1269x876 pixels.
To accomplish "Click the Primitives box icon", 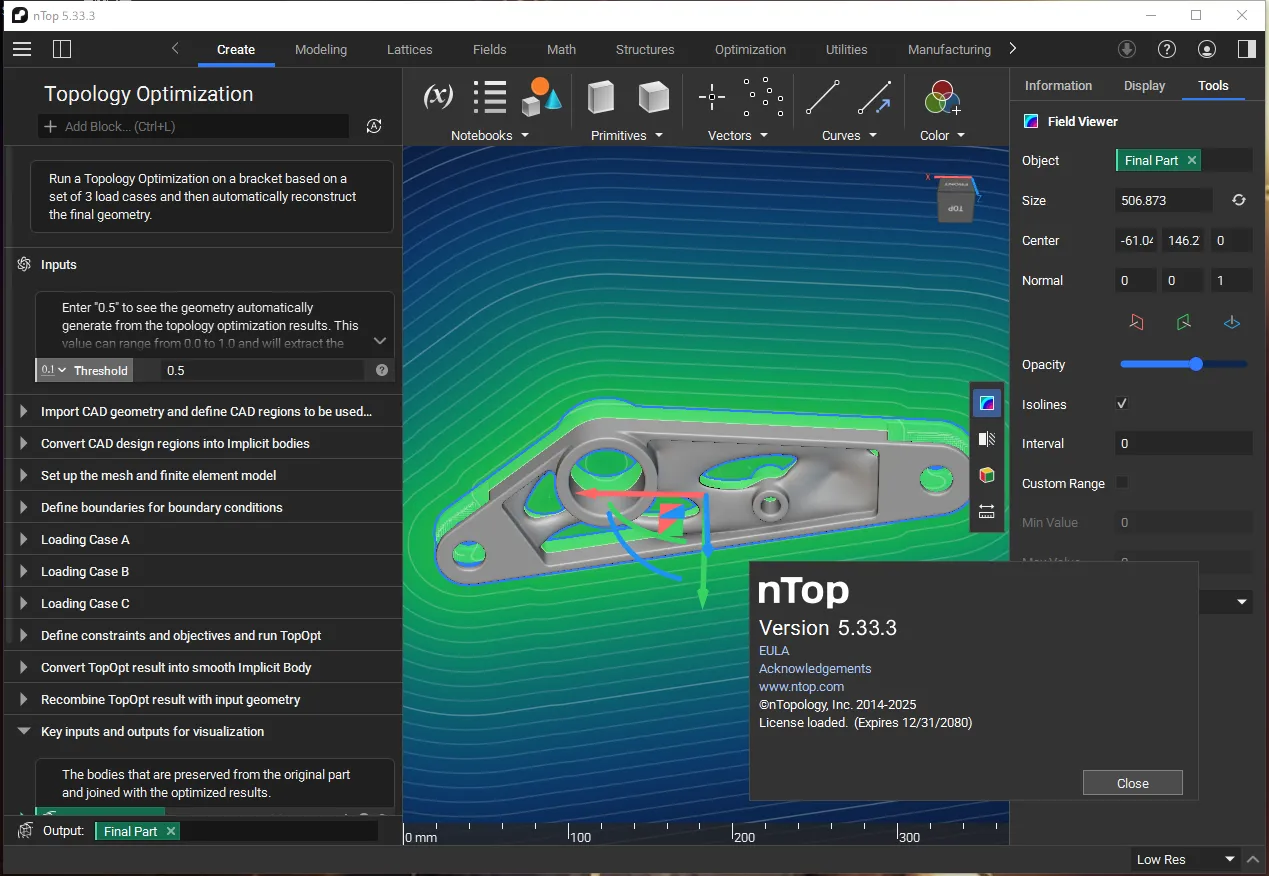I will click(x=601, y=97).
